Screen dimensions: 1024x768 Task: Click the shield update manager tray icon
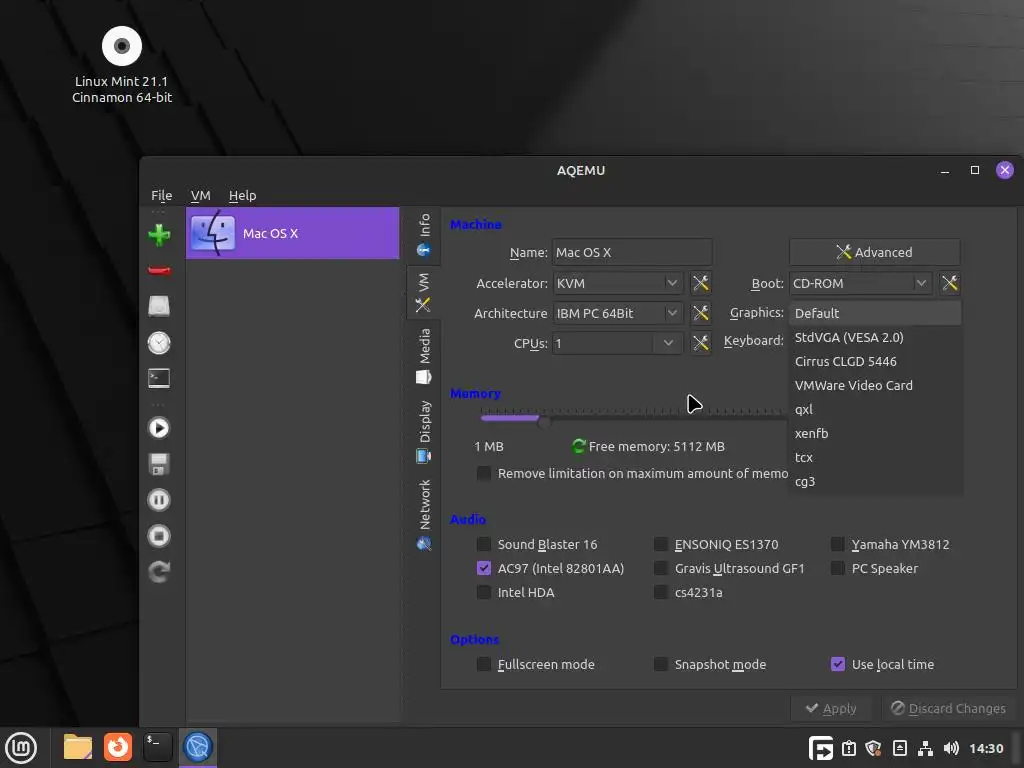873,748
